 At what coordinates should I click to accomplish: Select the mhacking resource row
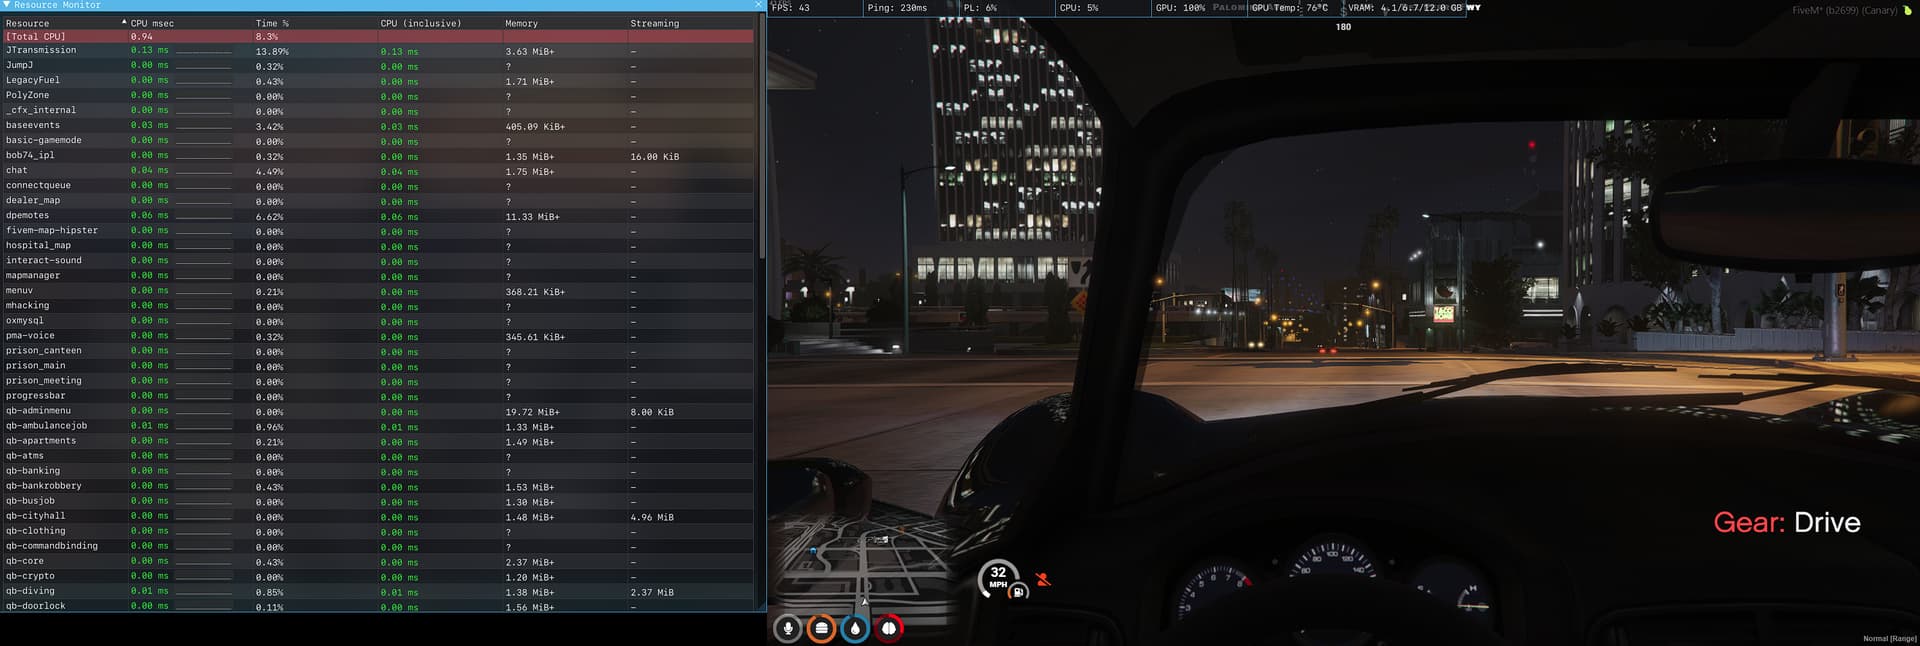378,306
